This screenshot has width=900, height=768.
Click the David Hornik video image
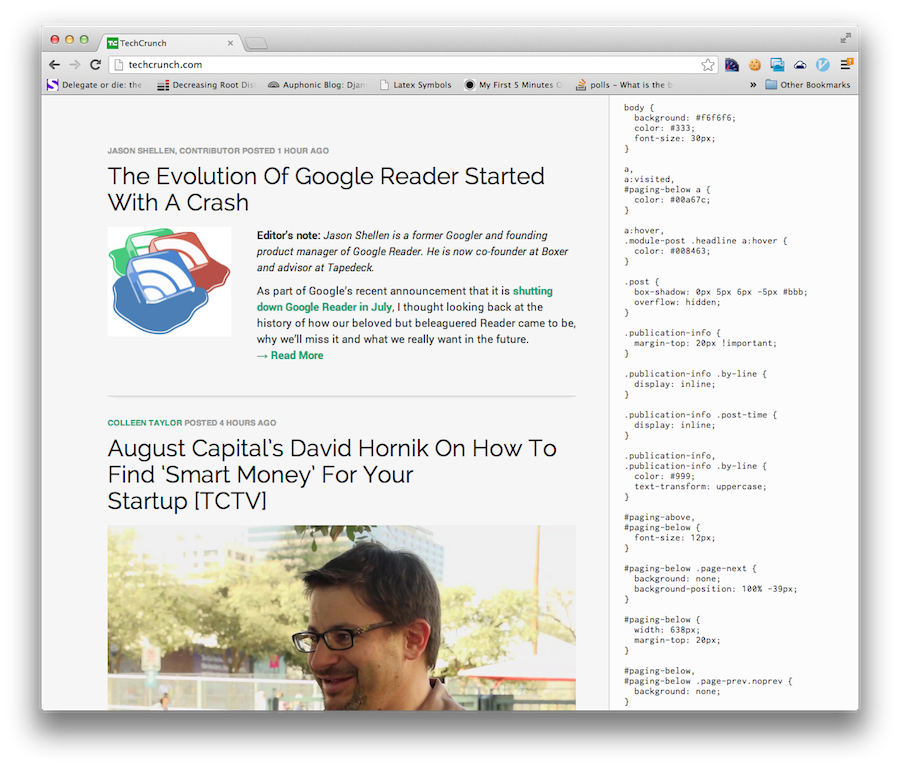coord(342,618)
